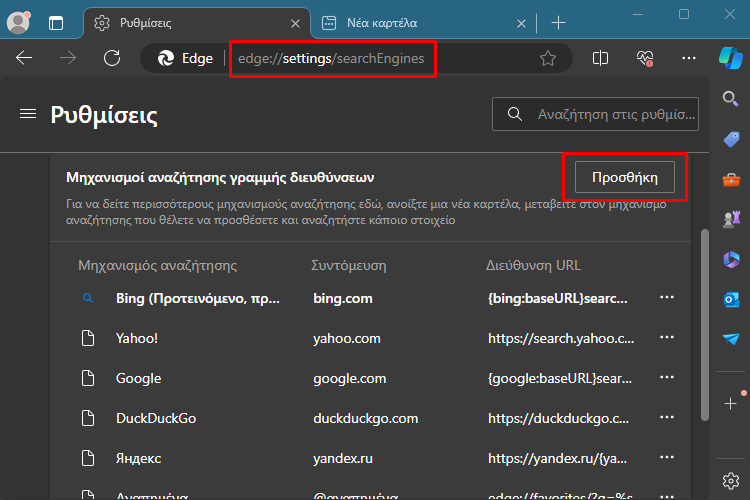Open Outlook in the sidebar
The height and width of the screenshot is (500, 750).
point(731,300)
